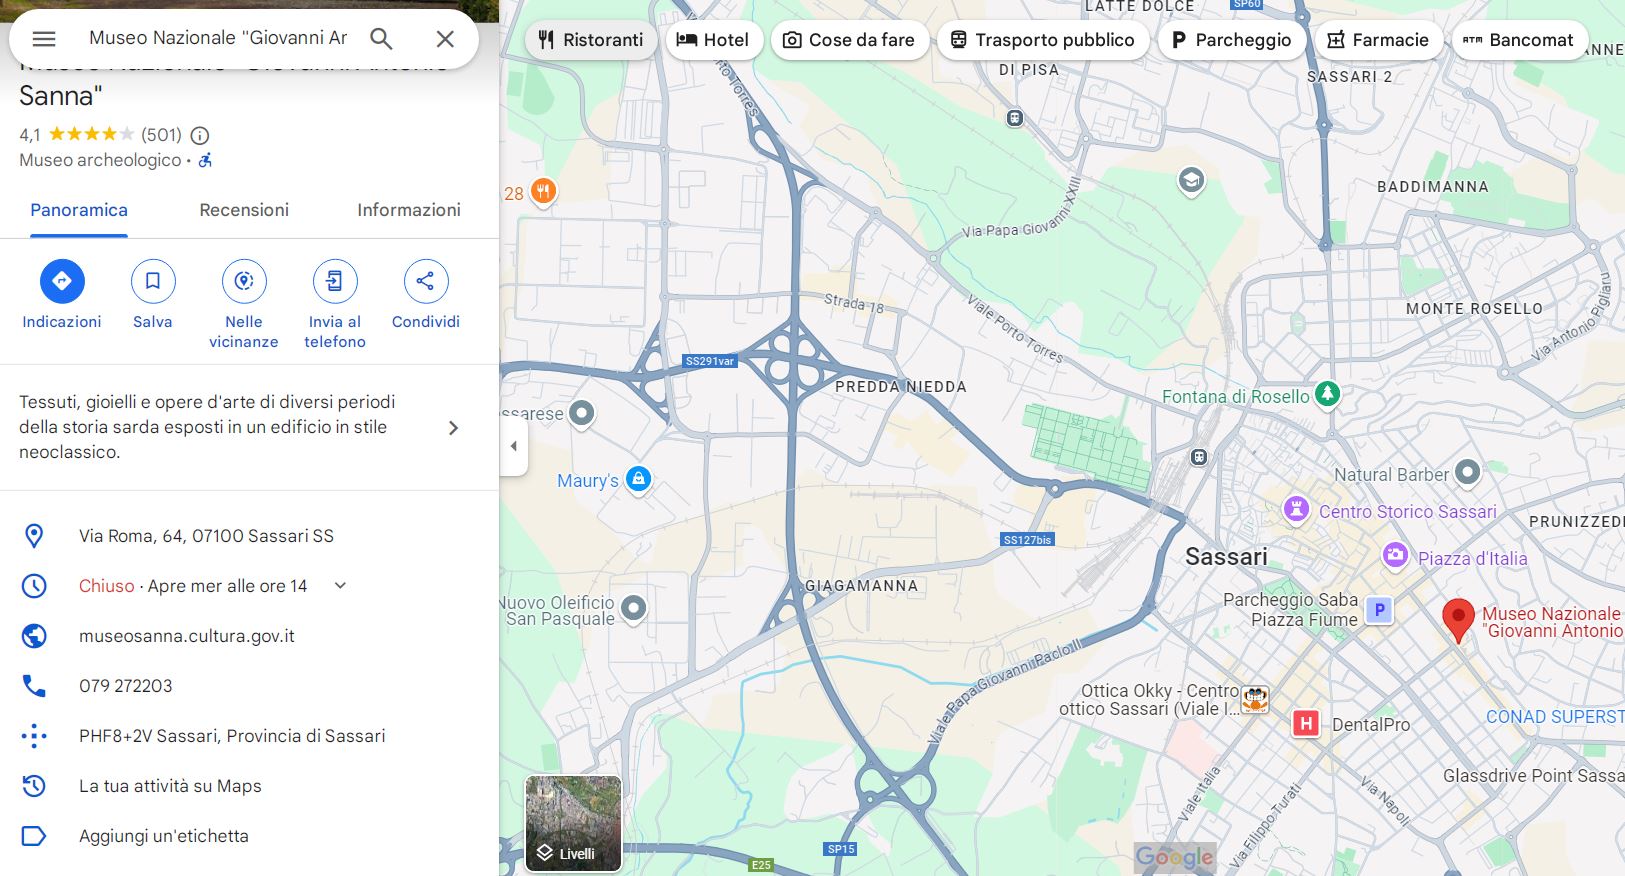
Task: Click the plus code dots icon
Action: [x=34, y=736]
